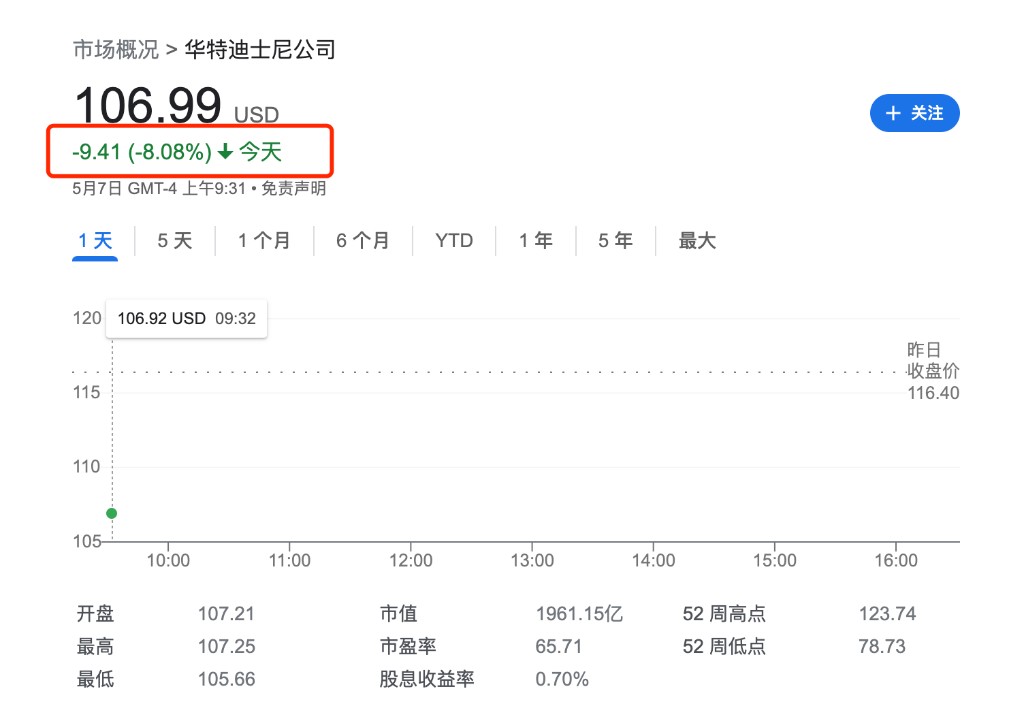
Task: Click the 市盈率 value 65.71
Action: click(x=558, y=647)
